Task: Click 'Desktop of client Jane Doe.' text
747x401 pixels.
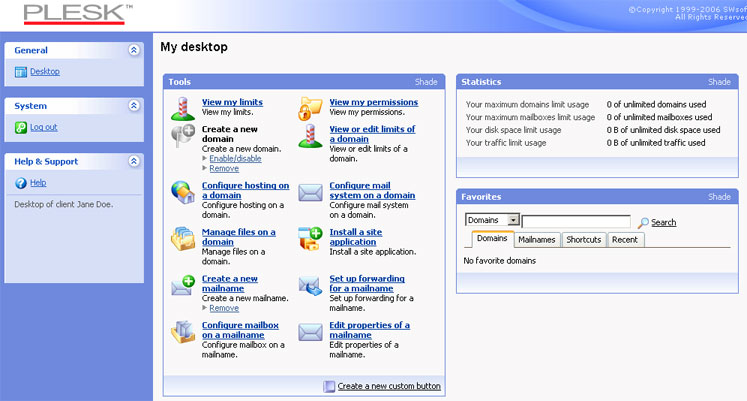Action: (64, 204)
